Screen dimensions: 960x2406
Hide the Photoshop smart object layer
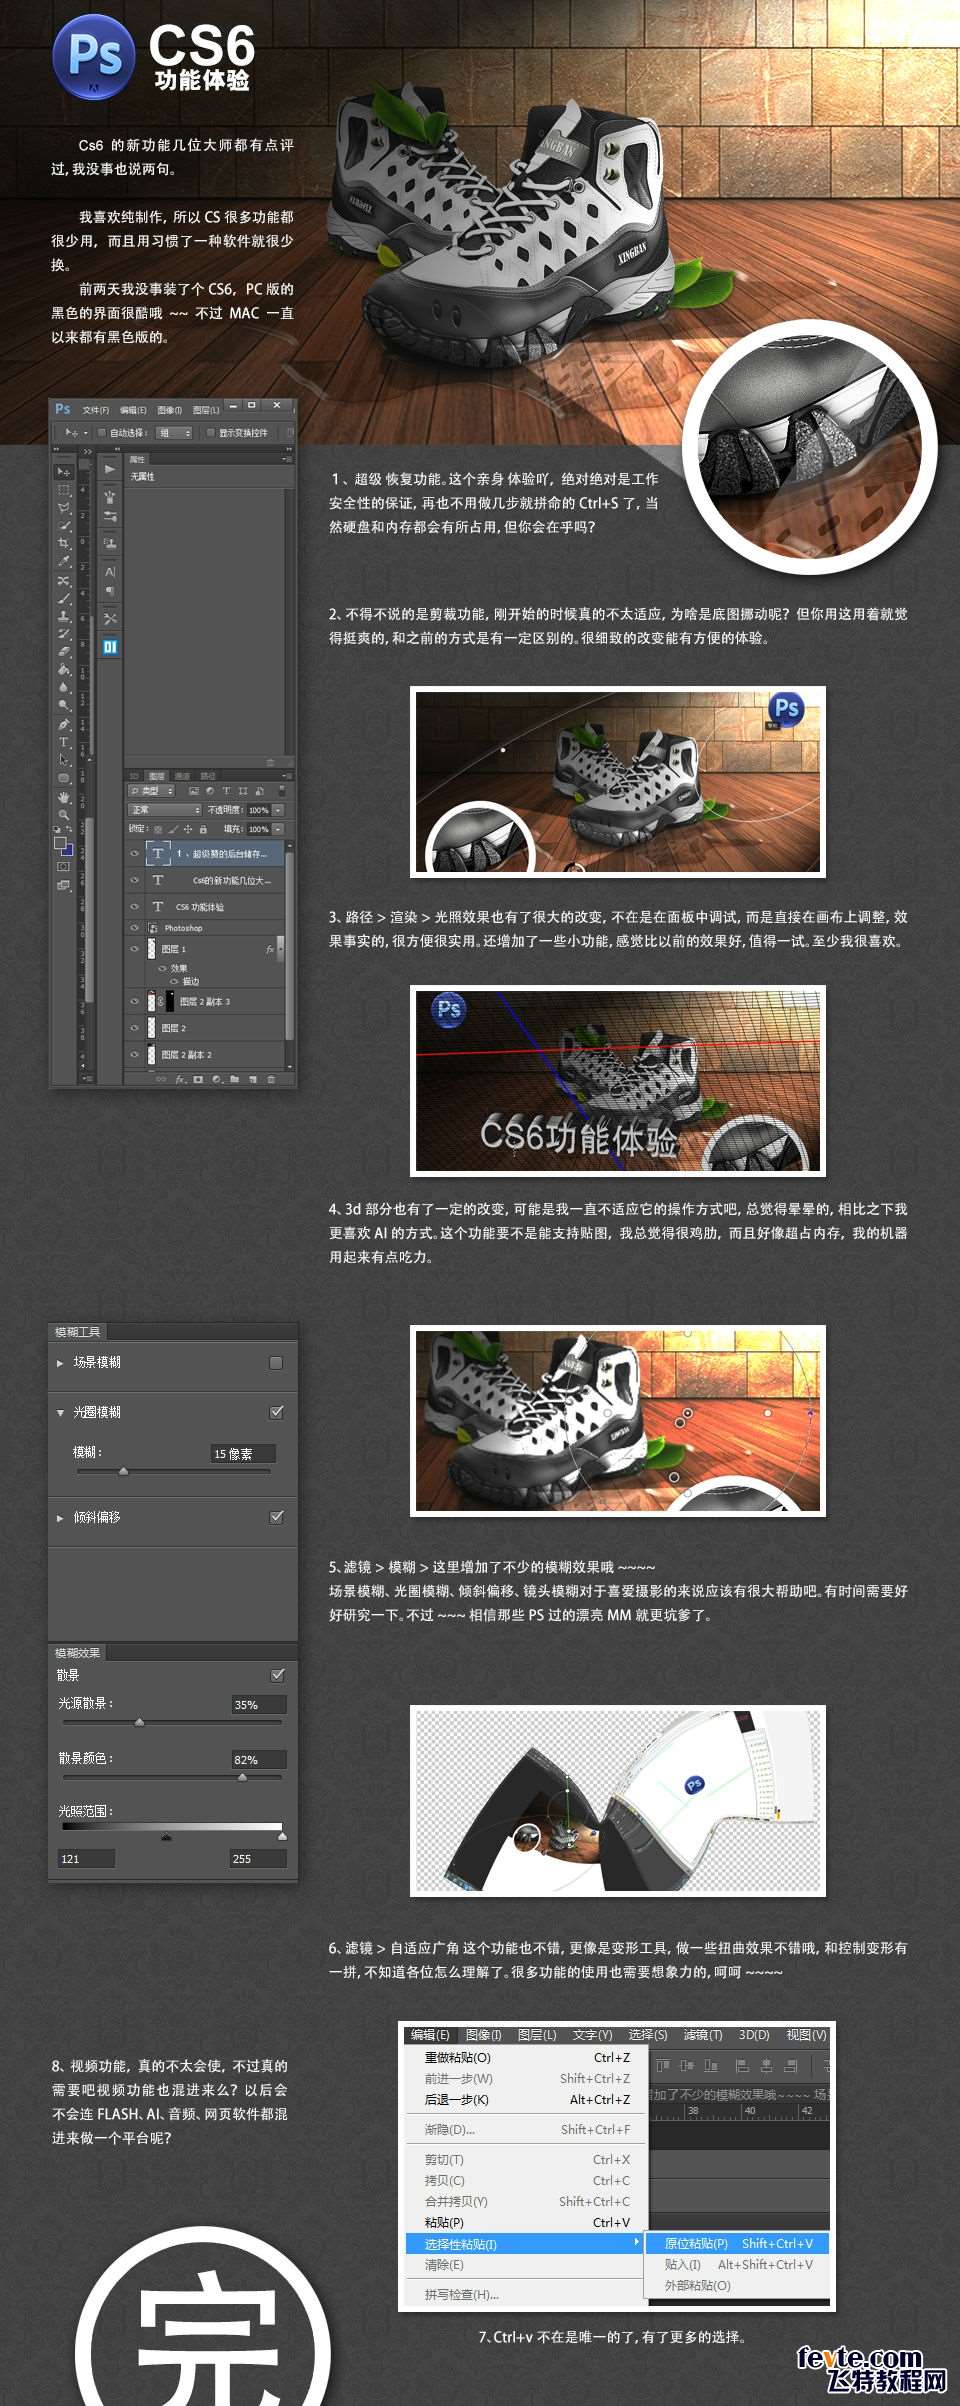pyautogui.click(x=135, y=928)
